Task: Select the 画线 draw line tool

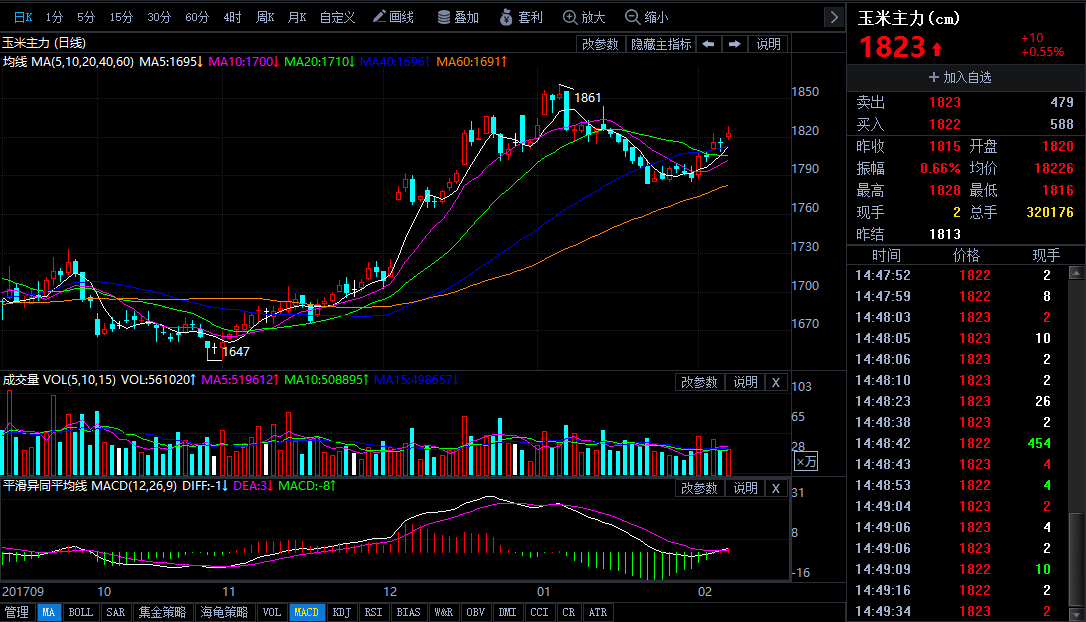Action: coord(393,17)
